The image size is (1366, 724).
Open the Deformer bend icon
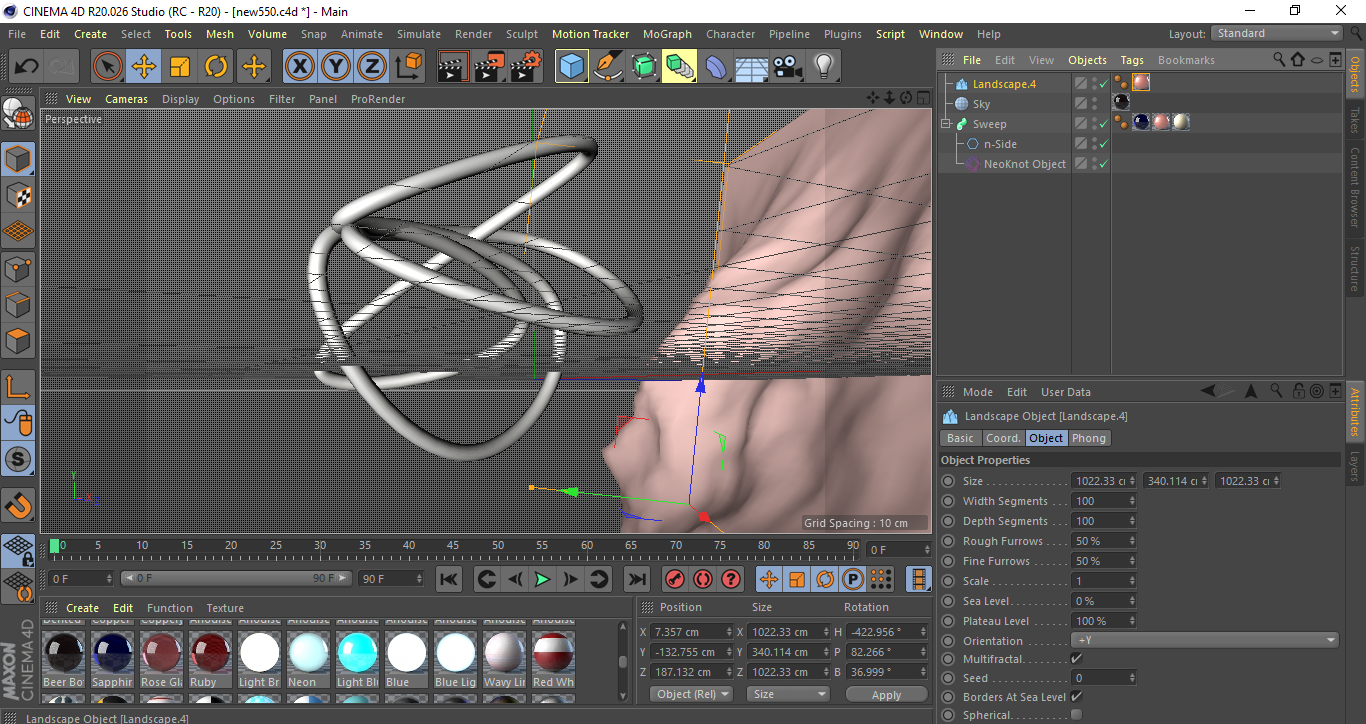[x=716, y=67]
